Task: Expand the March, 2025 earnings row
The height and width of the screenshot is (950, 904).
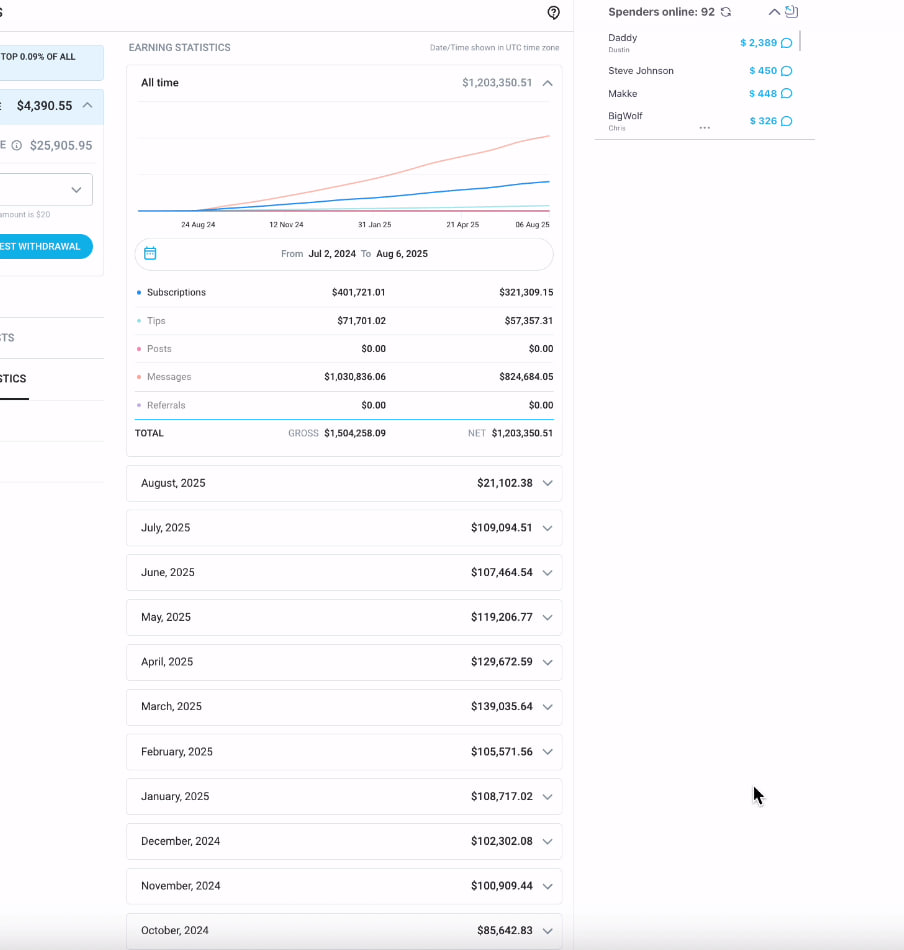Action: click(546, 707)
